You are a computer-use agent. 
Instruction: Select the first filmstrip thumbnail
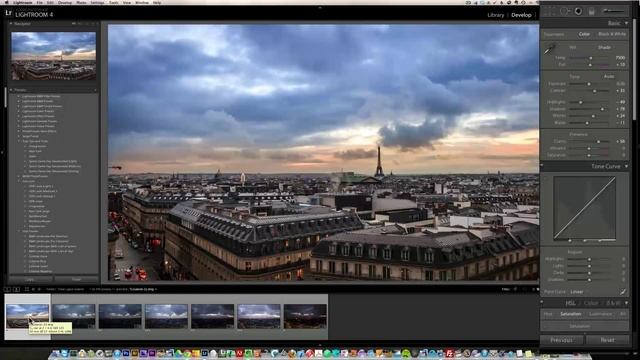pyautogui.click(x=27, y=316)
